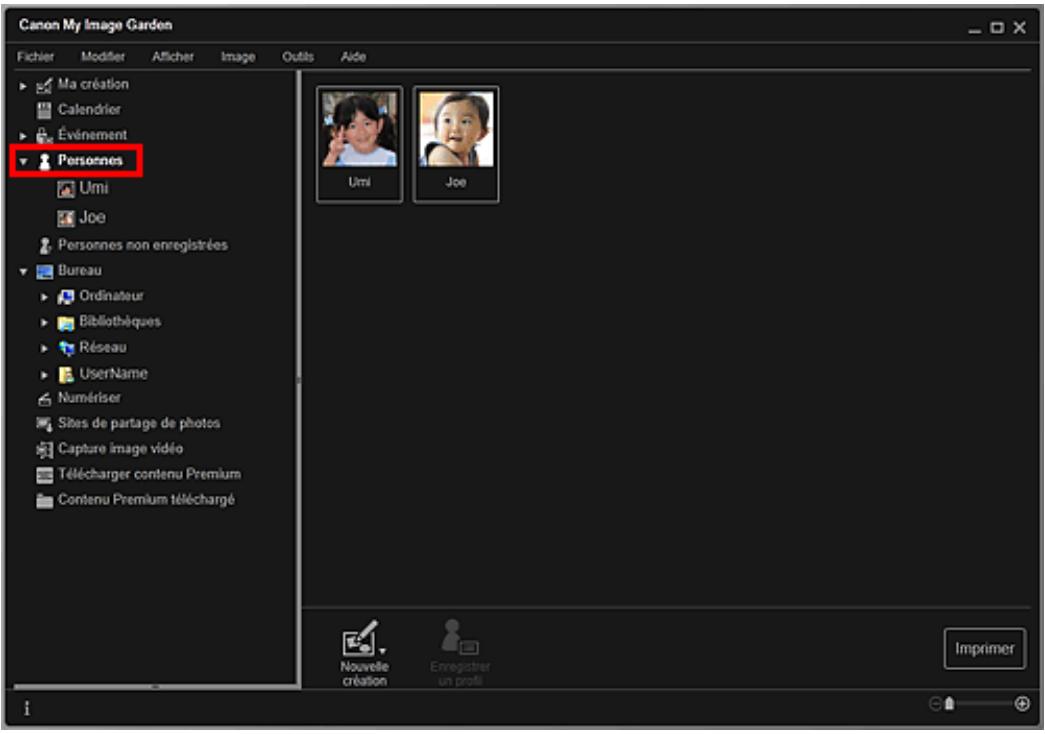Viewport: 1045px width, 734px height.
Task: Click the Télécharger contenu Premium icon
Action: [44, 475]
